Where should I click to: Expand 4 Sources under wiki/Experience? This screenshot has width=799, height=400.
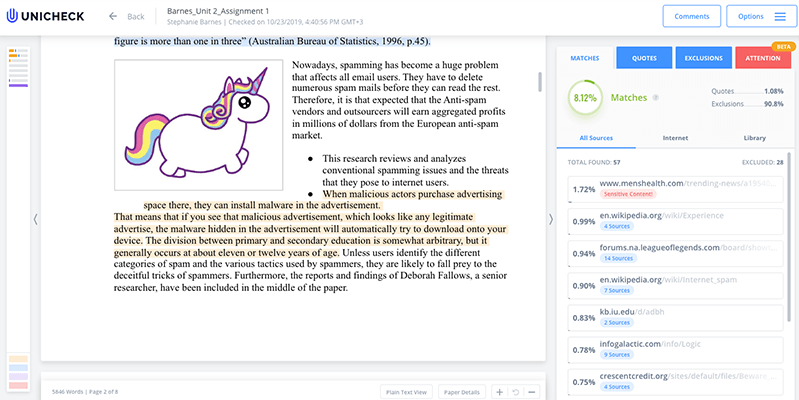tap(617, 226)
